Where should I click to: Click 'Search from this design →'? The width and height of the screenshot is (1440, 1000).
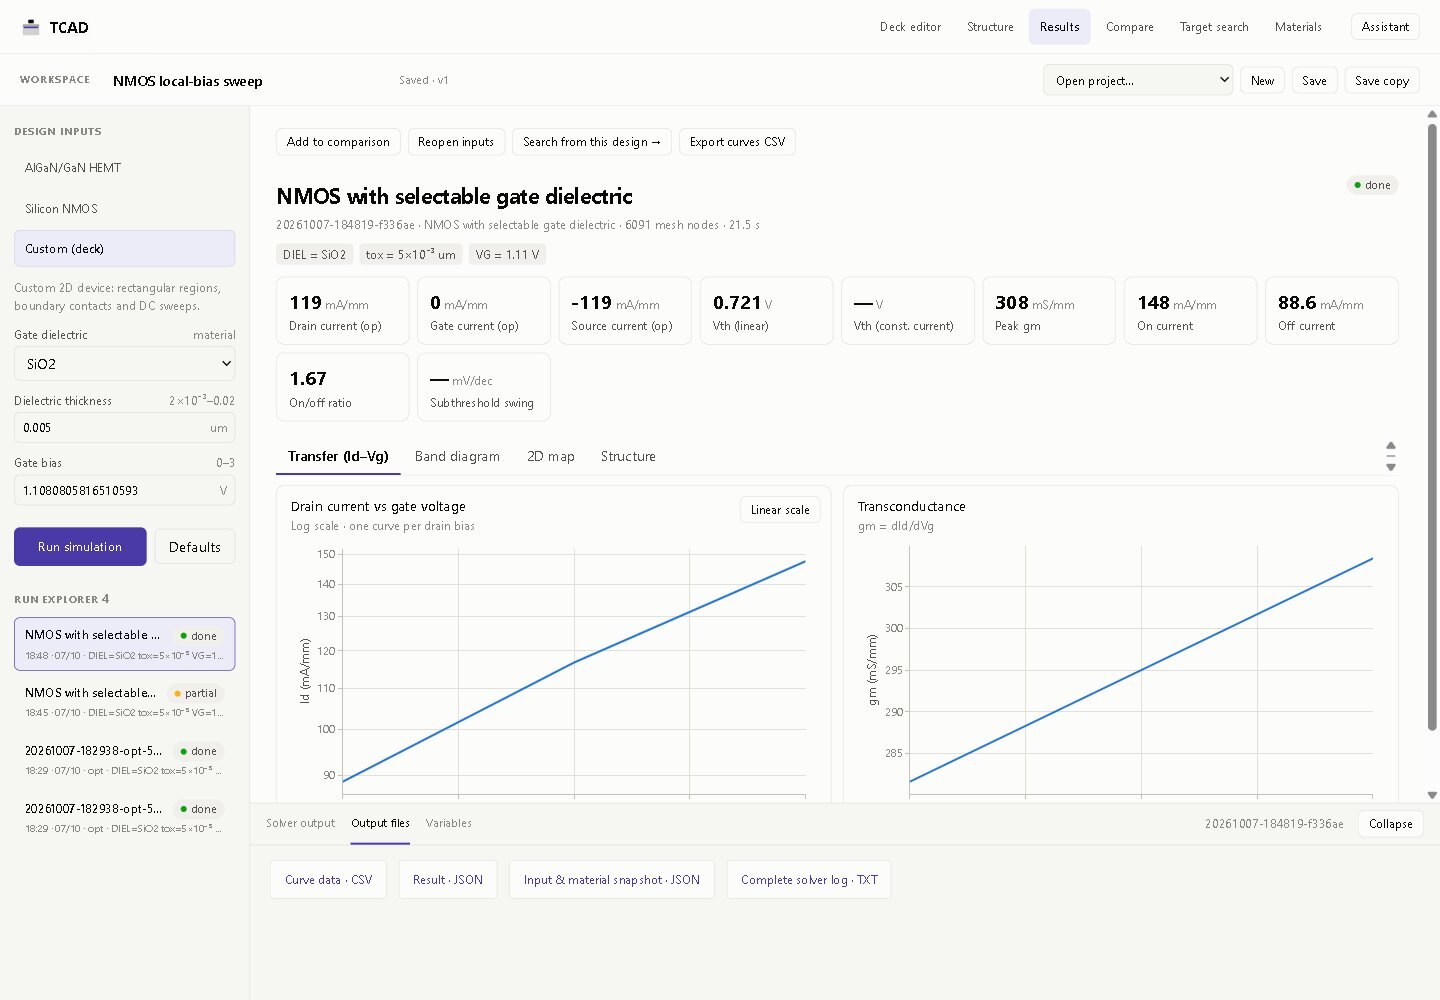pos(592,142)
